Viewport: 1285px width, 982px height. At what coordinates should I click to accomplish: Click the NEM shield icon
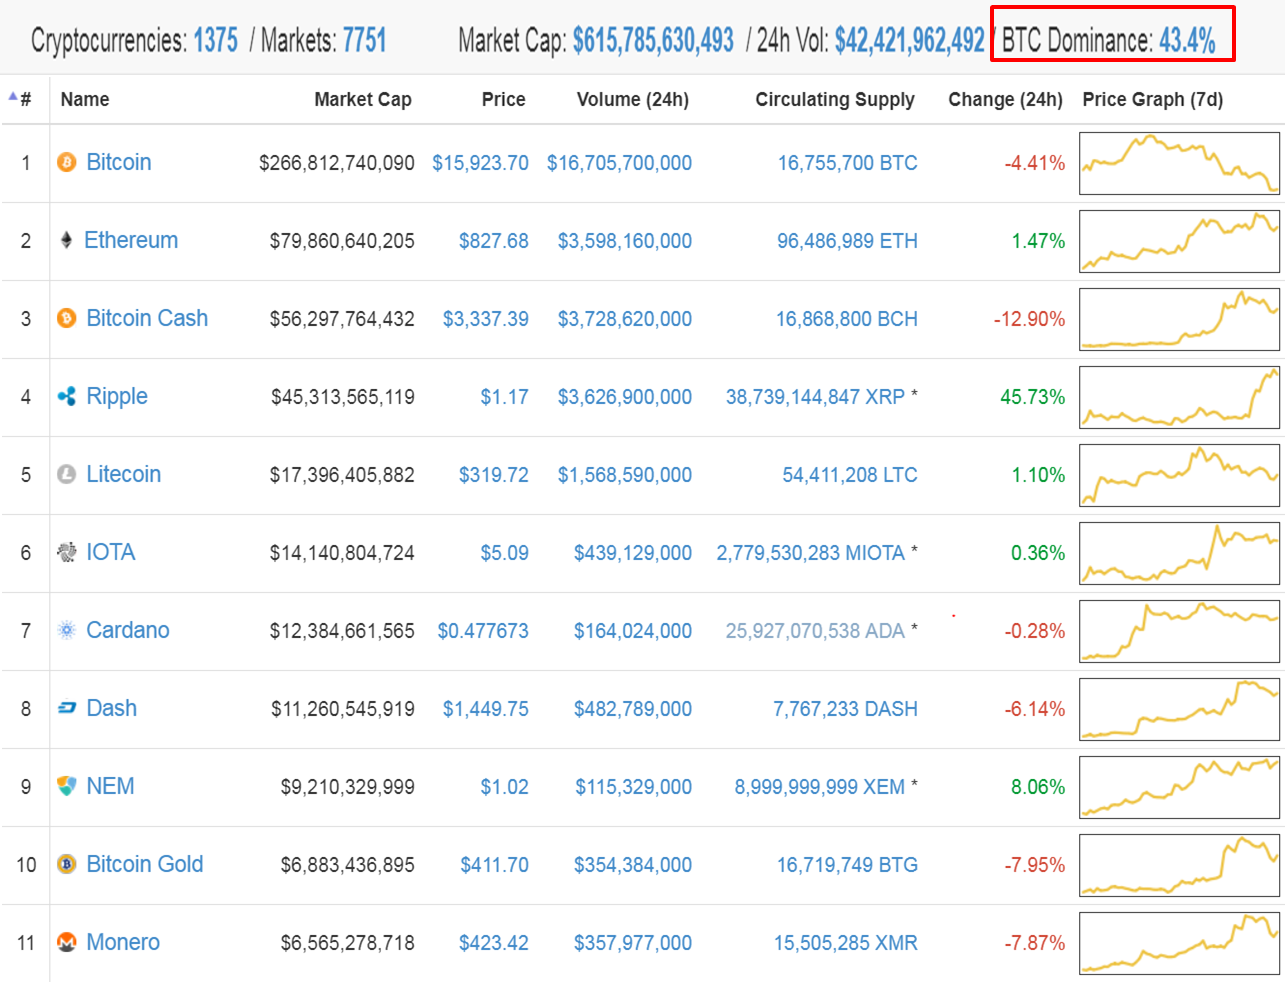[67, 786]
